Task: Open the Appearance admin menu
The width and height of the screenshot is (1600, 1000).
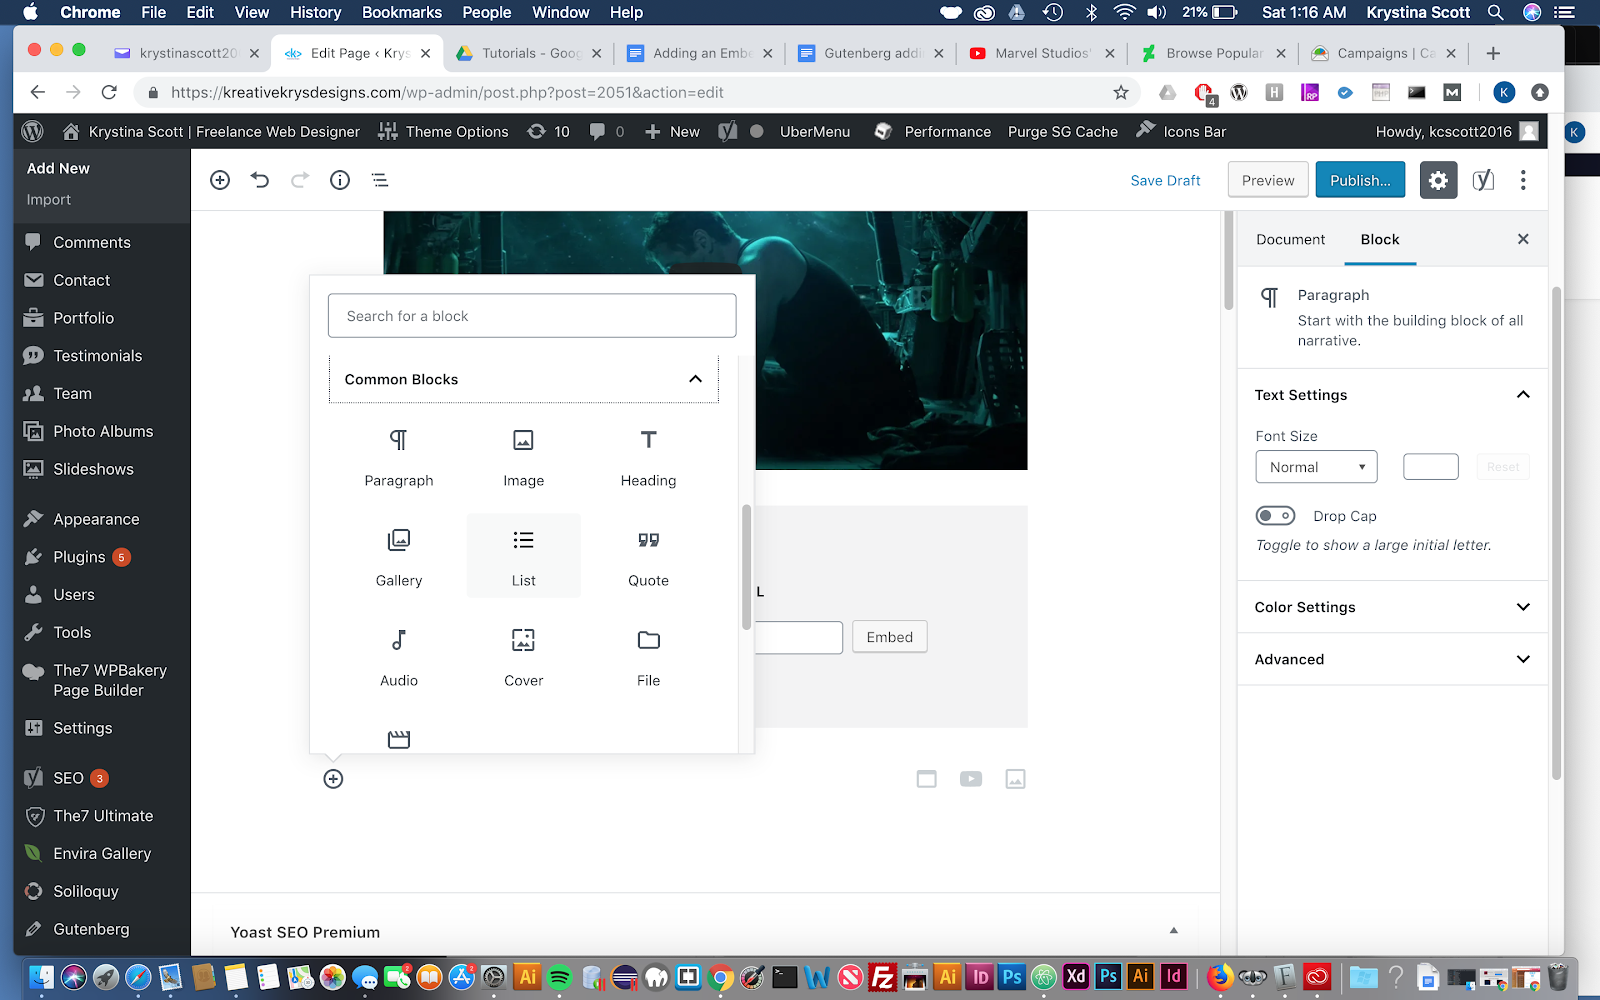Action: click(x=96, y=519)
